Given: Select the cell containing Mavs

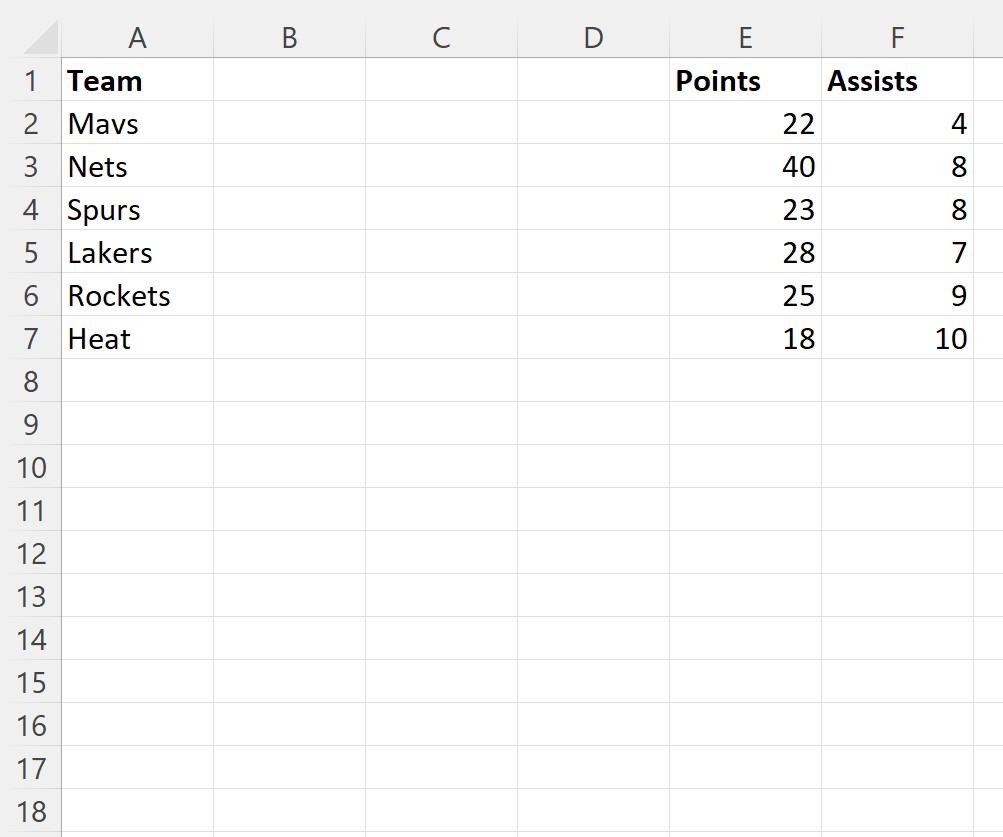Looking at the screenshot, I should coord(138,124).
